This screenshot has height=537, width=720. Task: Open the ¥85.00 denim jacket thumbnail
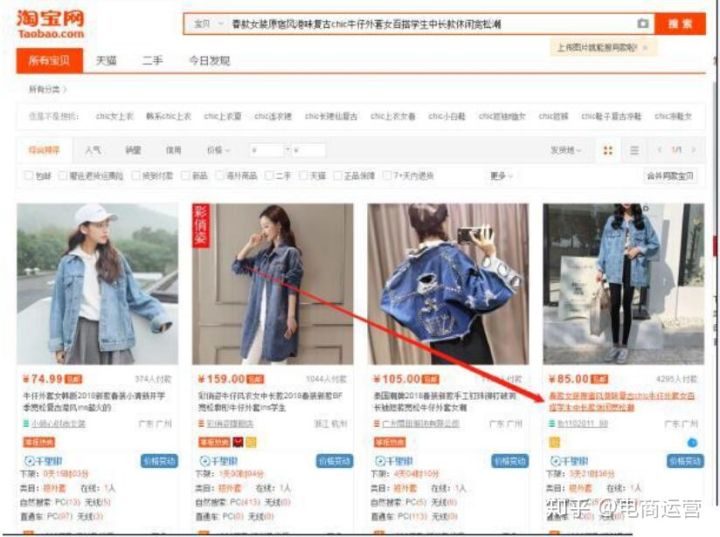624,284
